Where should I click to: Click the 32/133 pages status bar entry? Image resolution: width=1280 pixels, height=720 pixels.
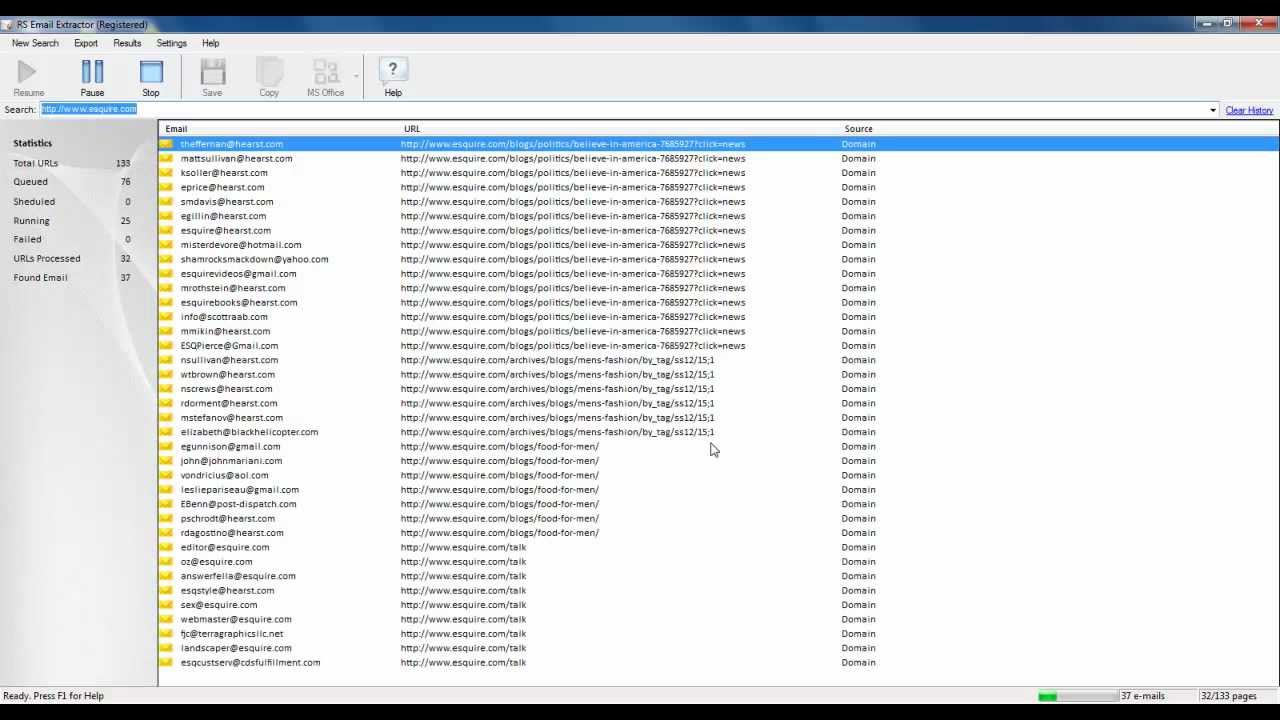point(1228,696)
